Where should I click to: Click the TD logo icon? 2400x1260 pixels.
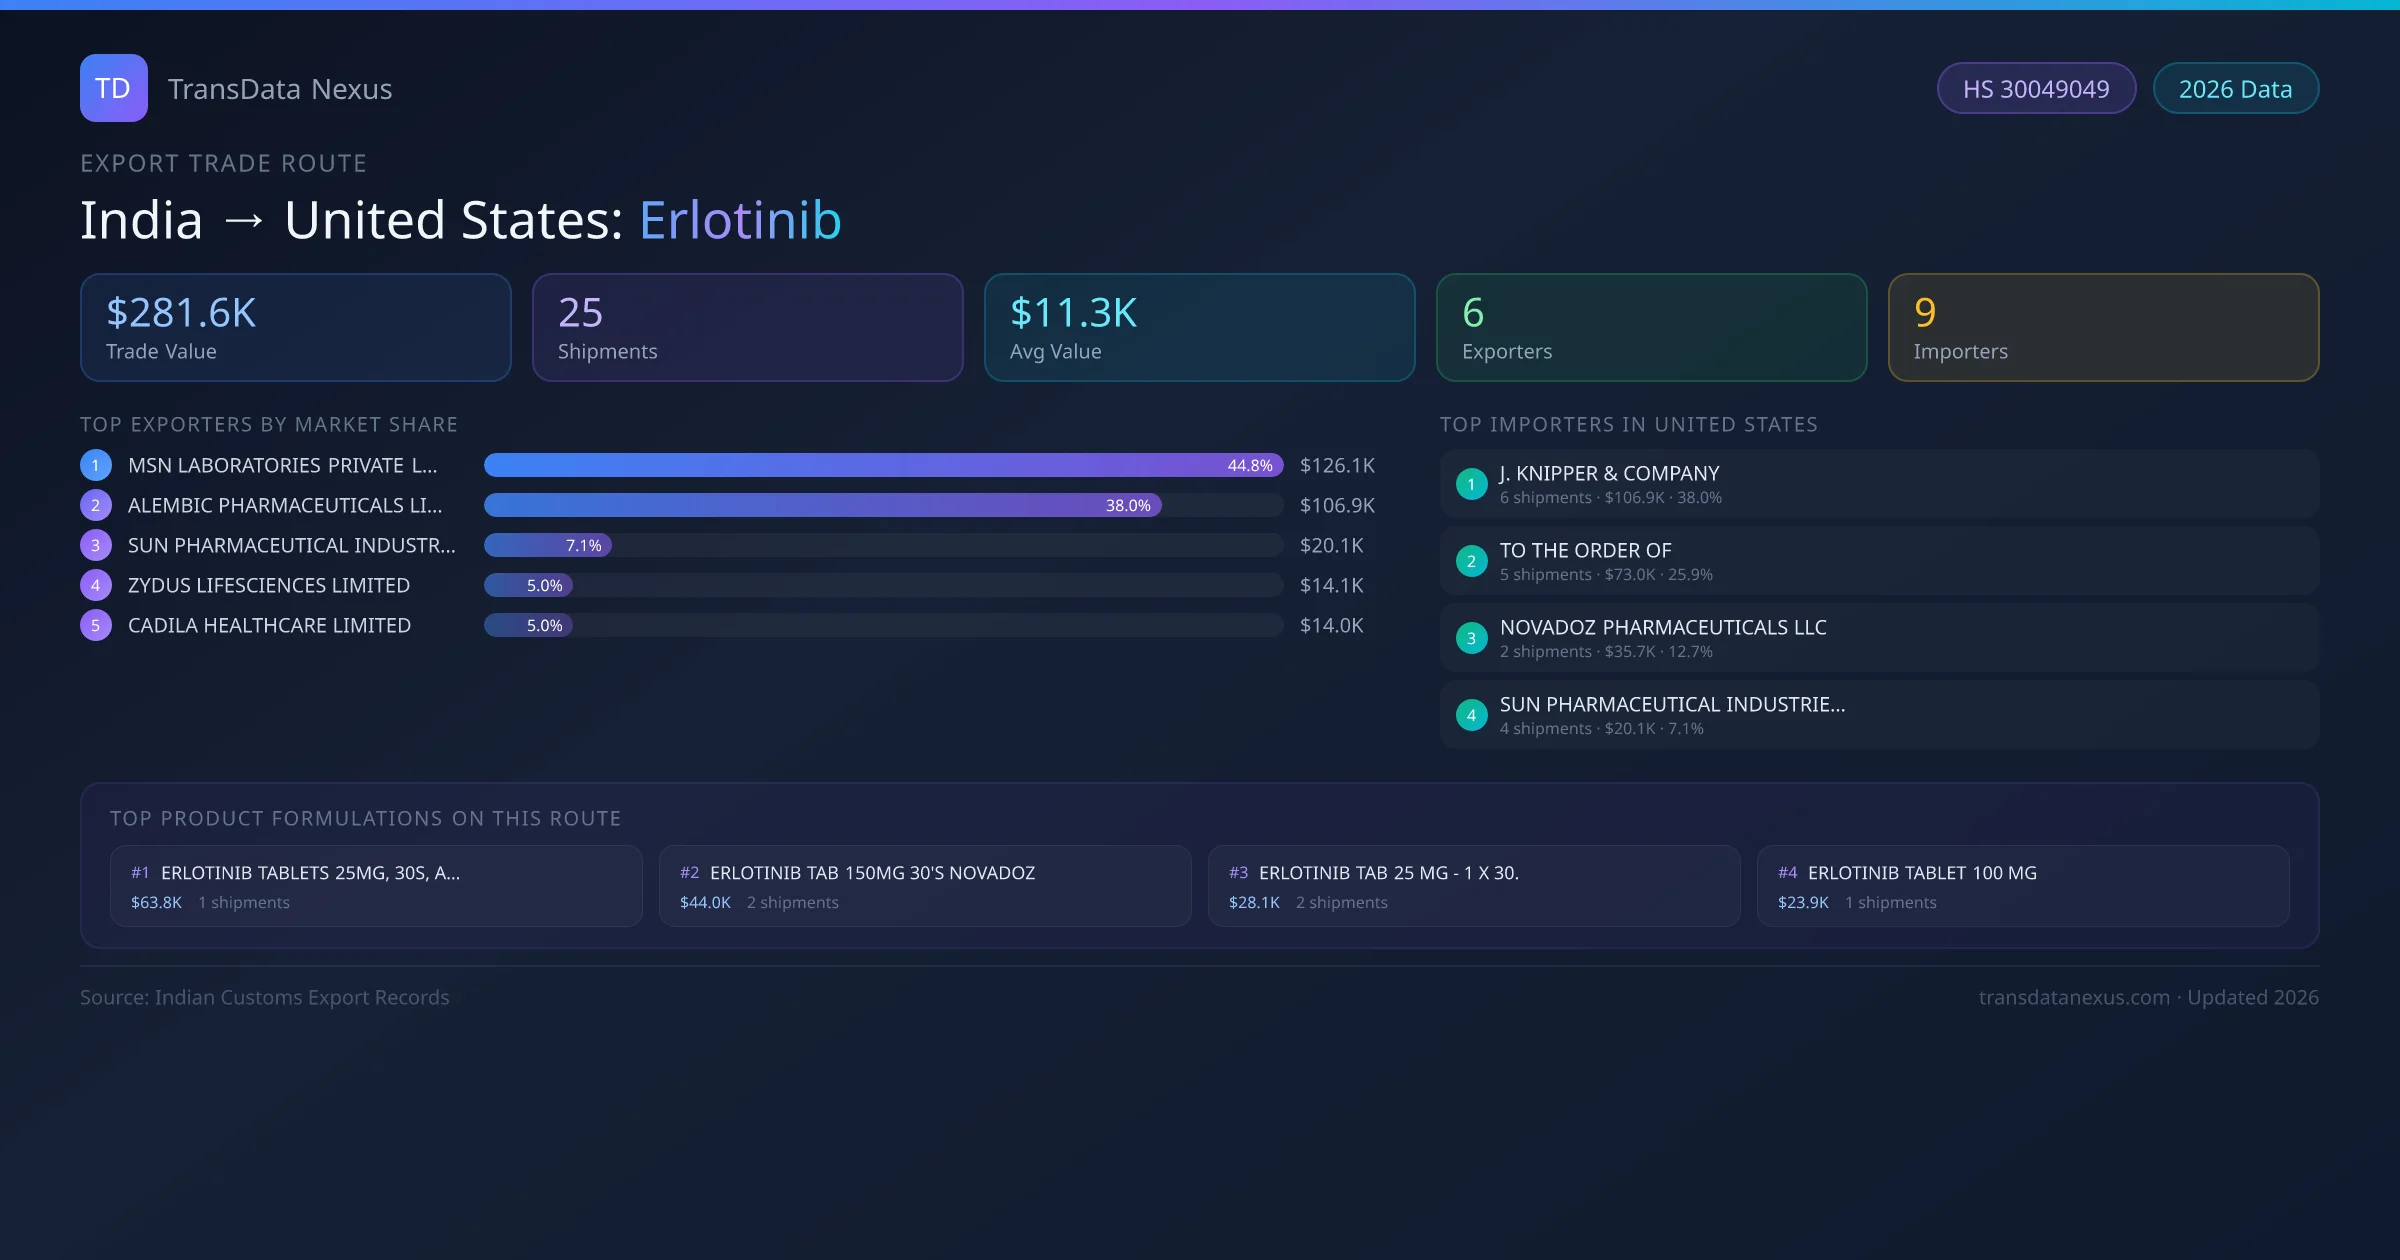(113, 88)
